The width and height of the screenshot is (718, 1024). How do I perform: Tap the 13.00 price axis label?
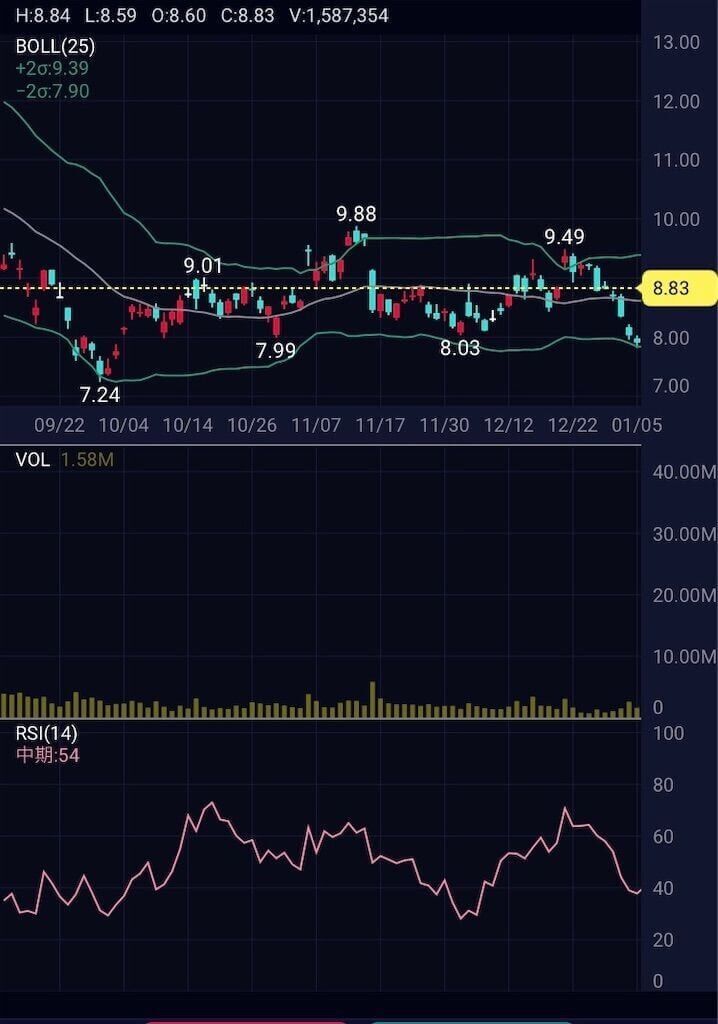[676, 42]
